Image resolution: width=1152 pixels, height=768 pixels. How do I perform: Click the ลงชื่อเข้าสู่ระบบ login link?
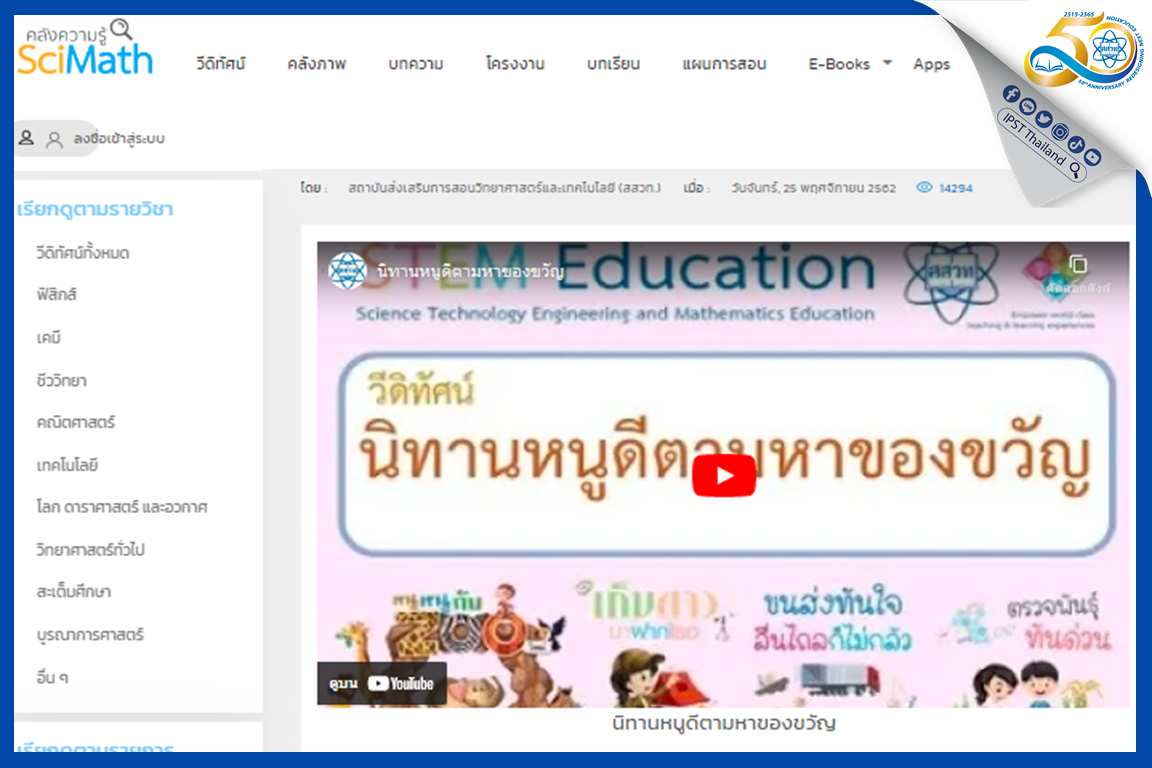tap(119, 138)
